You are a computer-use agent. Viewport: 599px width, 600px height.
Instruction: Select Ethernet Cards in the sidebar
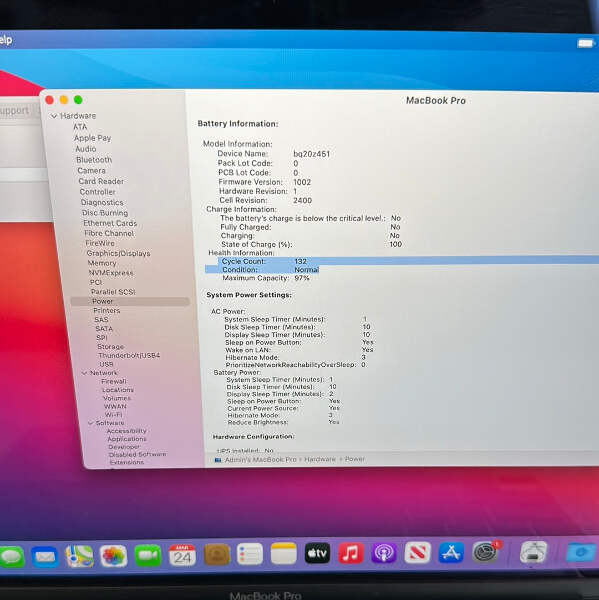(110, 223)
